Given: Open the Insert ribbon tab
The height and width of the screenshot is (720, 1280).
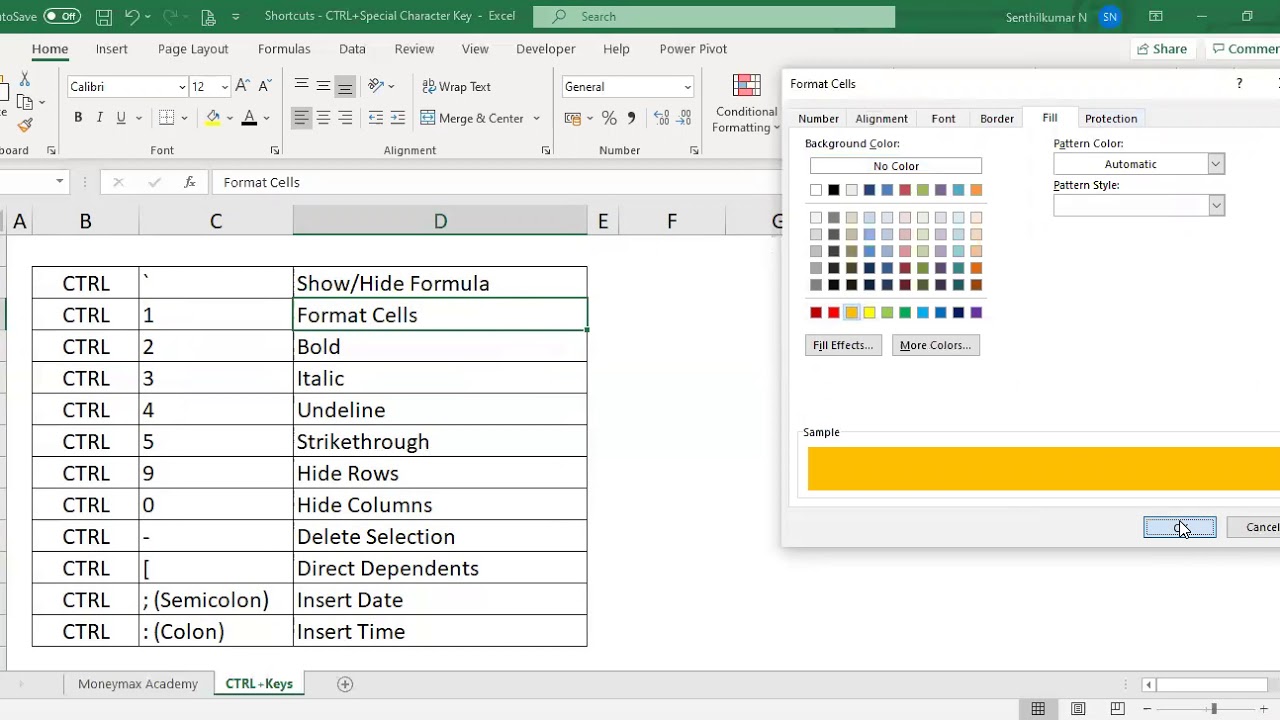Looking at the screenshot, I should pos(112,49).
